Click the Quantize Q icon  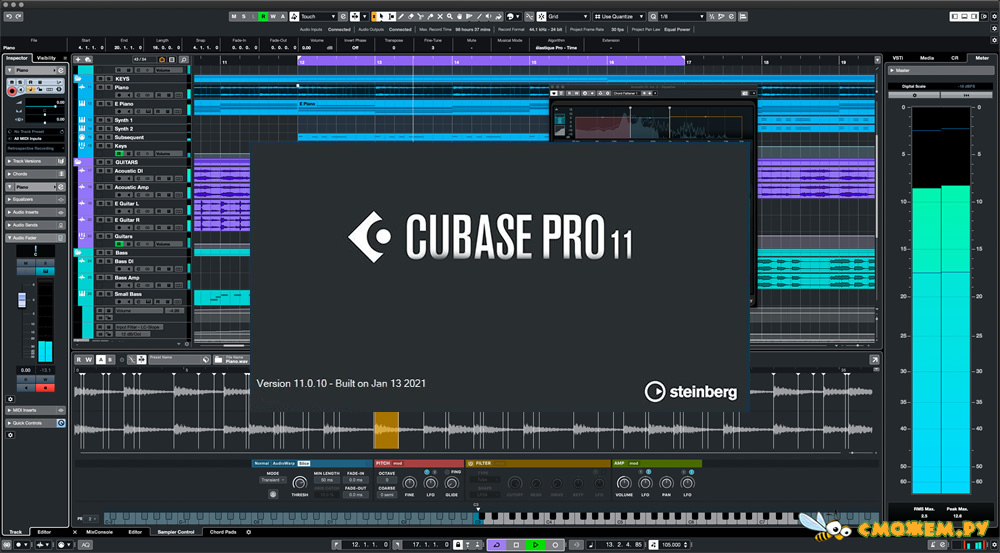coord(652,16)
